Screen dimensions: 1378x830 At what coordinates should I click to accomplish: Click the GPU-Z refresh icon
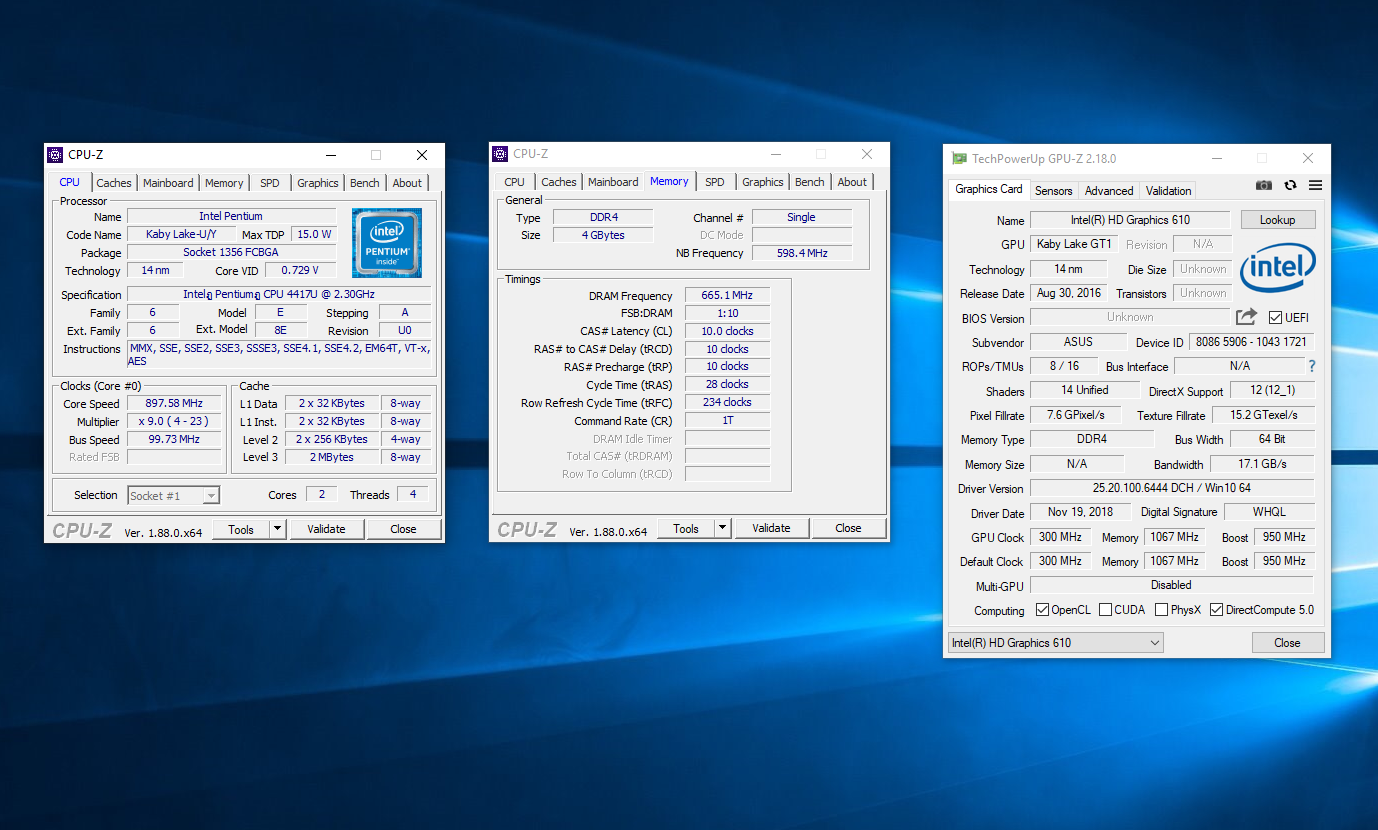click(1290, 186)
